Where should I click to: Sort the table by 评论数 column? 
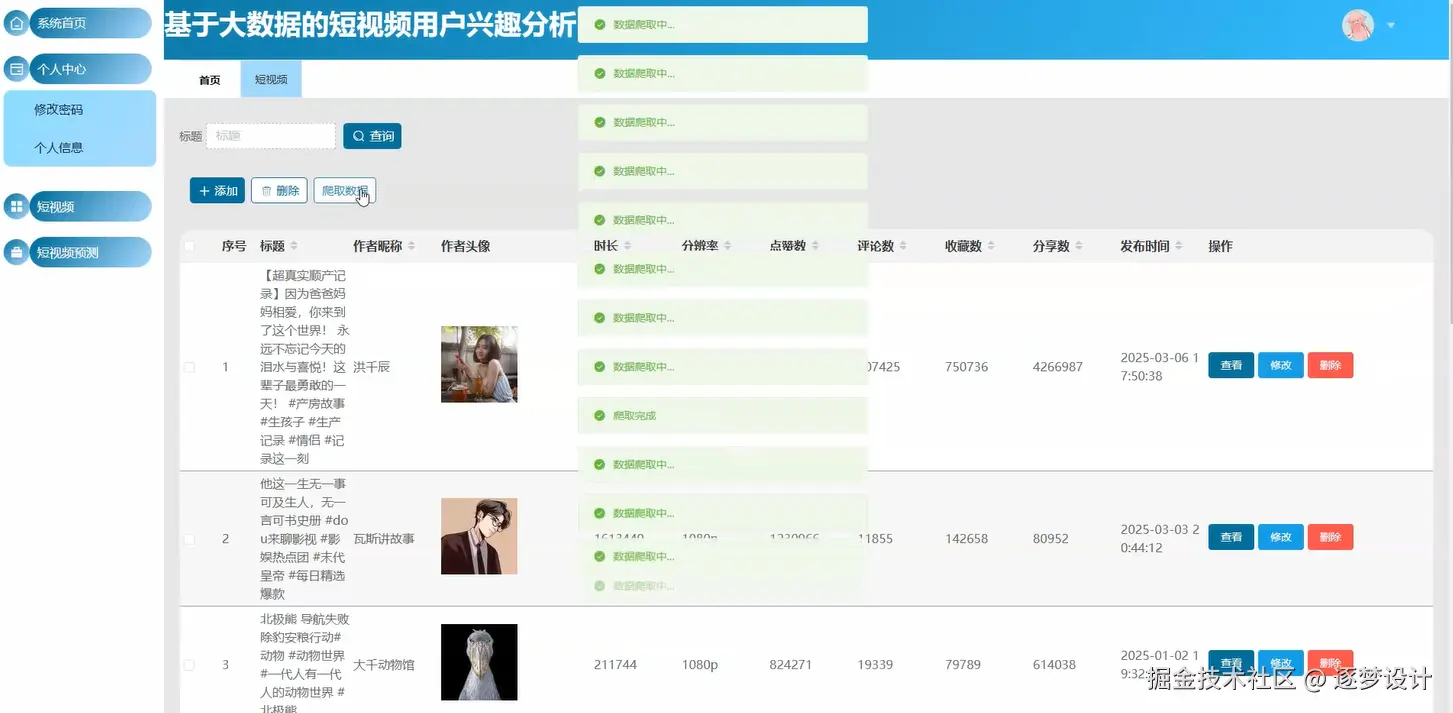(904, 246)
